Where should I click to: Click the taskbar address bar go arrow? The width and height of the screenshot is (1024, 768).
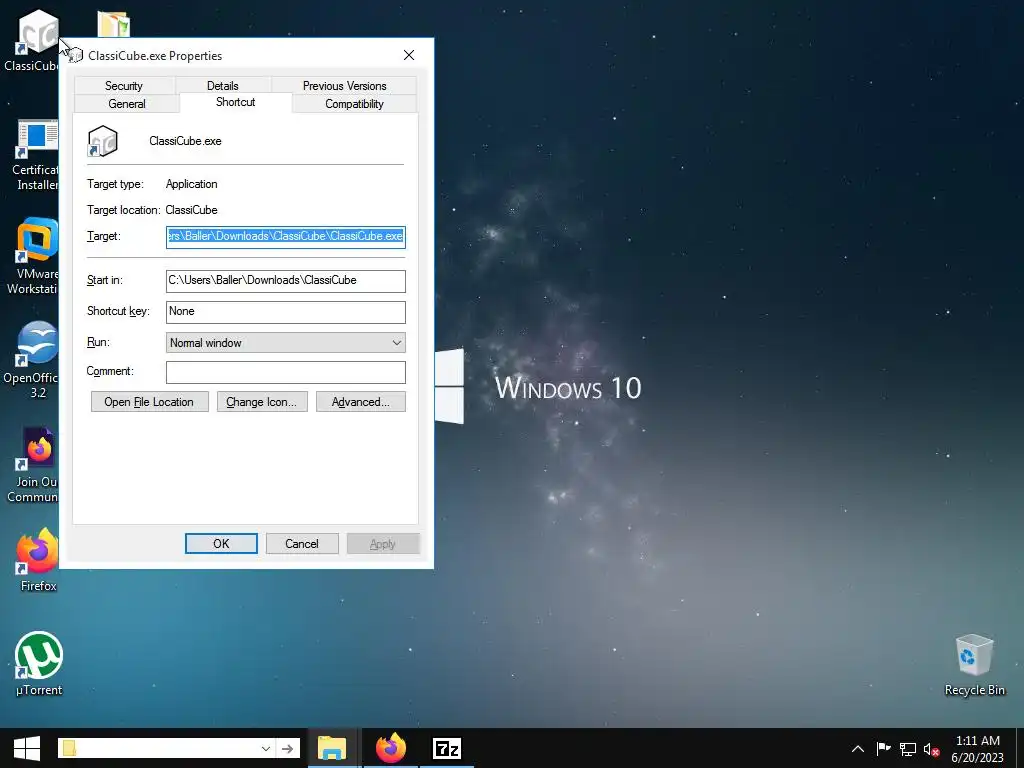coord(287,749)
